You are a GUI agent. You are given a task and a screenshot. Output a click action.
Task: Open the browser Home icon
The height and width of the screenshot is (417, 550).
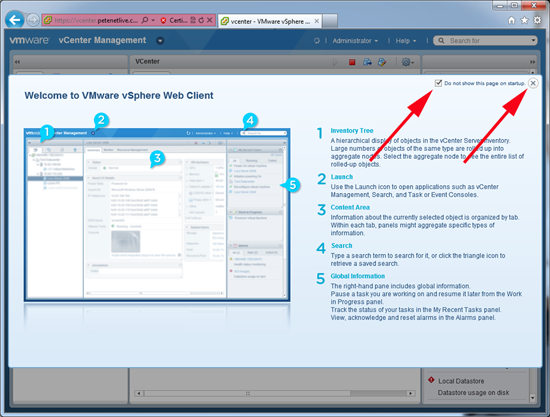511,20
